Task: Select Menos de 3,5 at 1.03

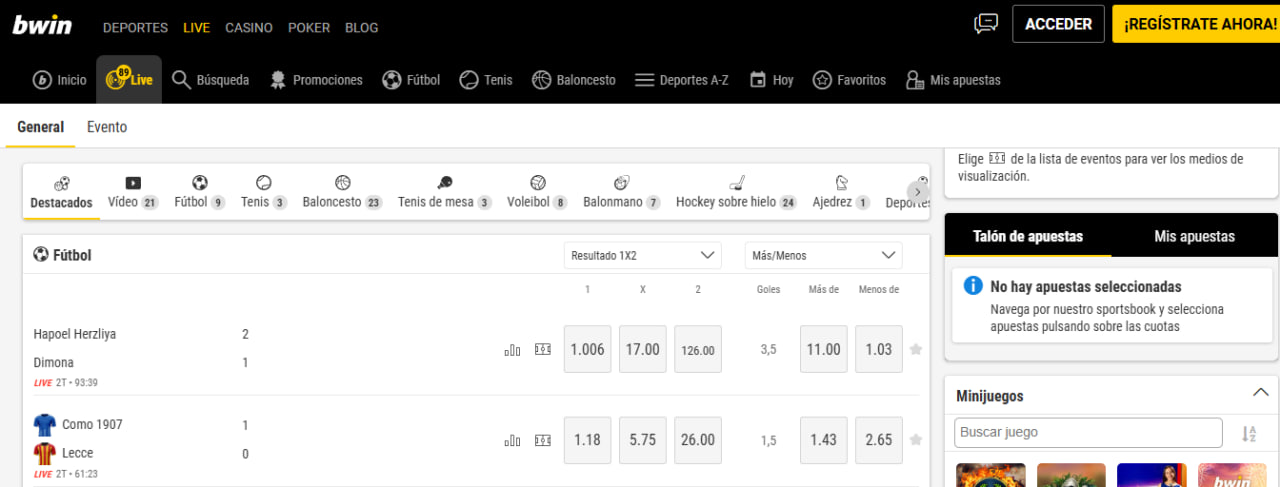Action: click(879, 350)
